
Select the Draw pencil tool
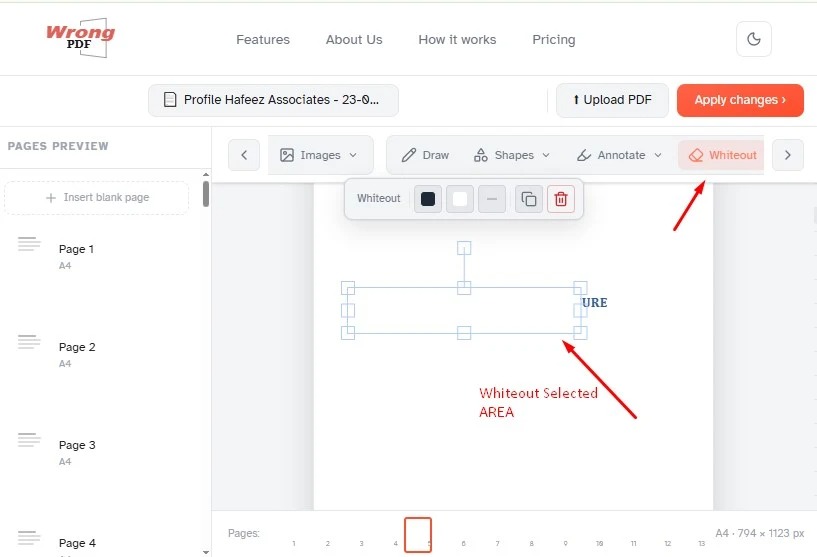[x=425, y=155]
